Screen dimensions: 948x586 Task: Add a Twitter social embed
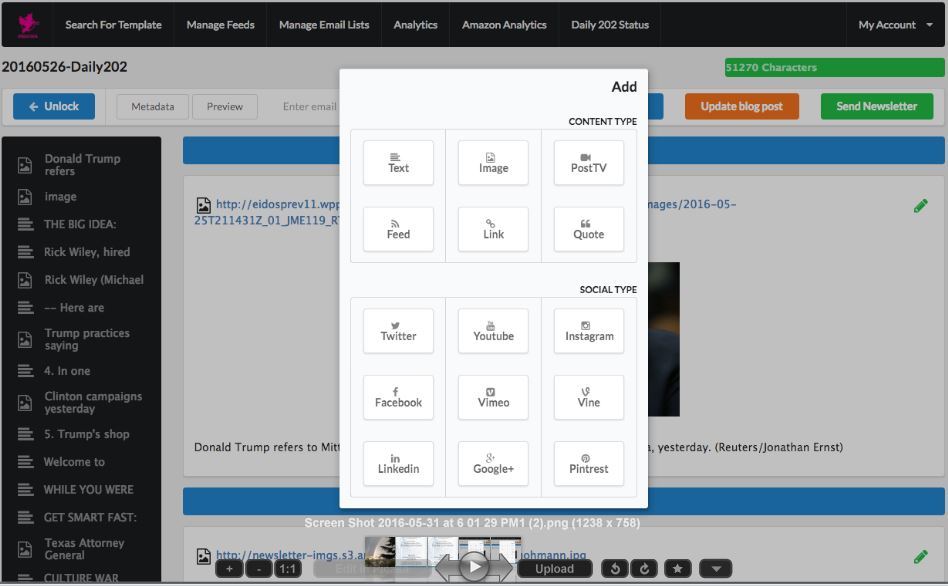coord(398,331)
